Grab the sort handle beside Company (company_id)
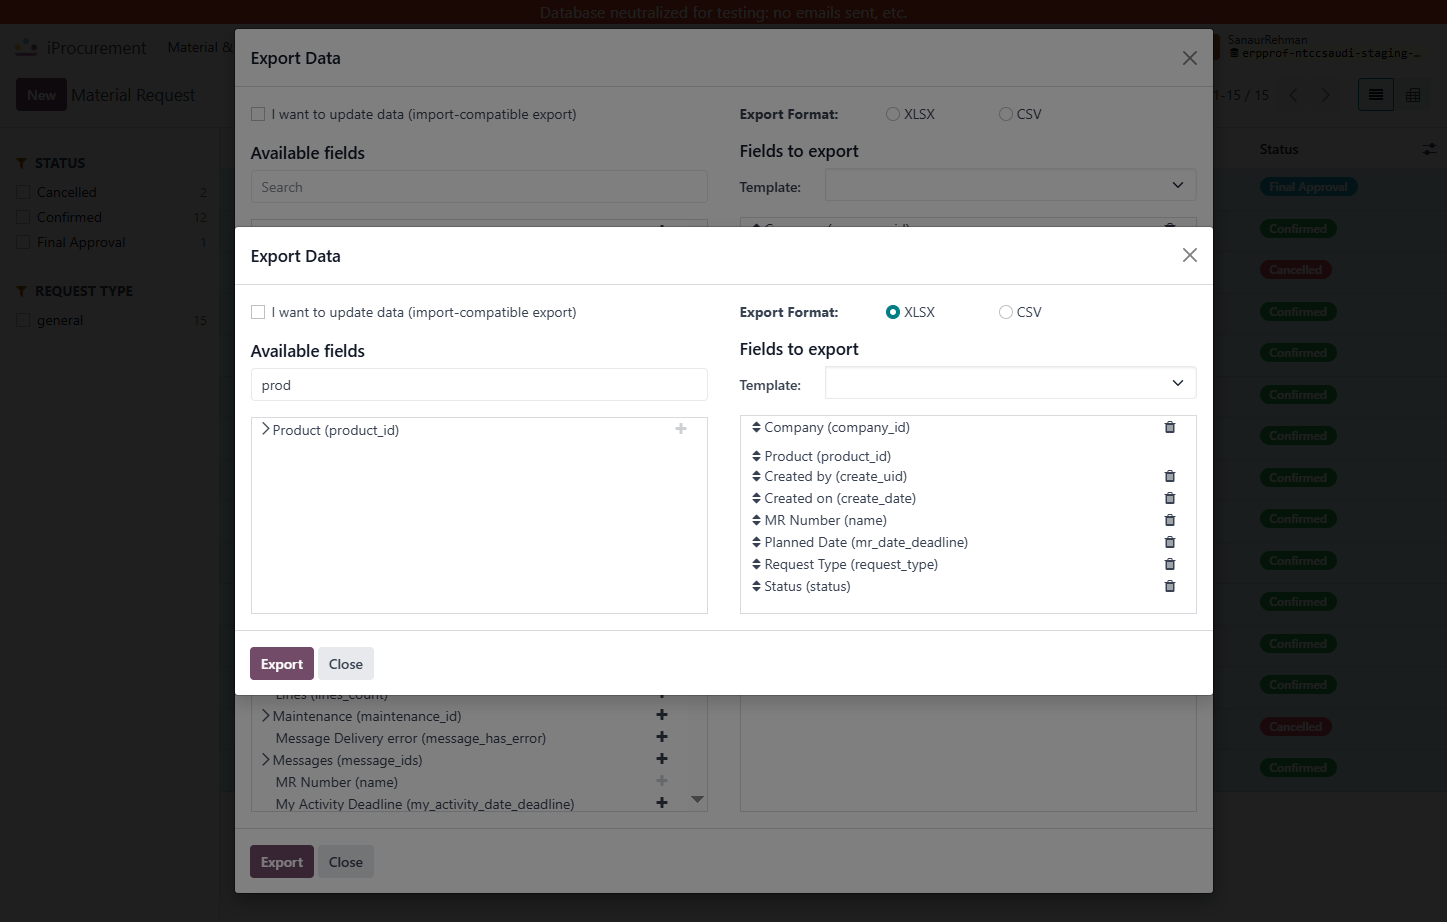Image resolution: width=1447 pixels, height=922 pixels. point(756,427)
